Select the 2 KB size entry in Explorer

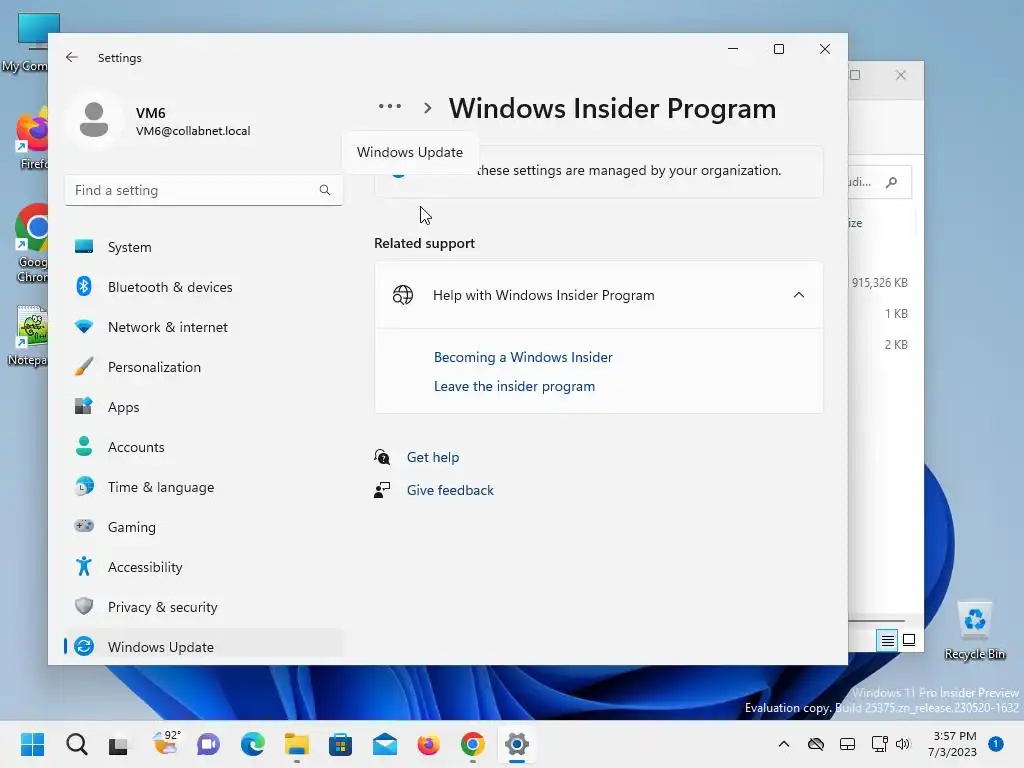click(896, 344)
